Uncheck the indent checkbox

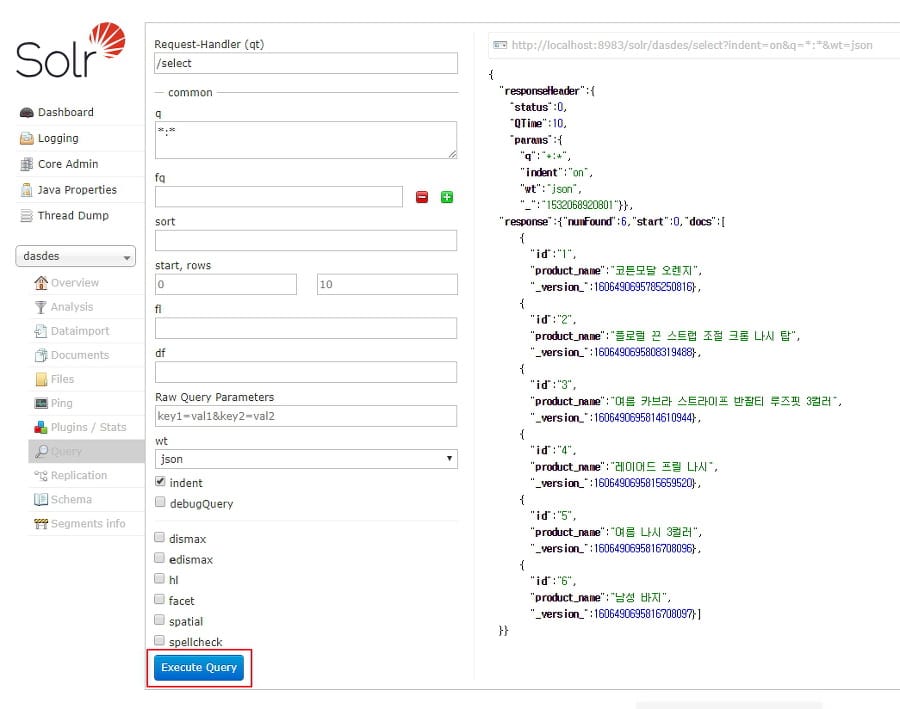point(160,482)
